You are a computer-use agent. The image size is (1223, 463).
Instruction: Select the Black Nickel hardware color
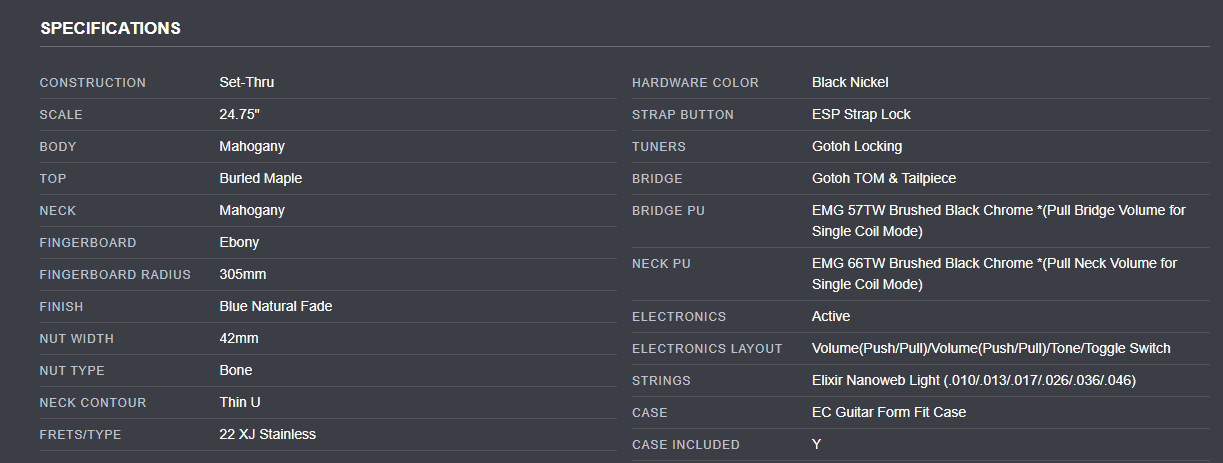coord(850,82)
